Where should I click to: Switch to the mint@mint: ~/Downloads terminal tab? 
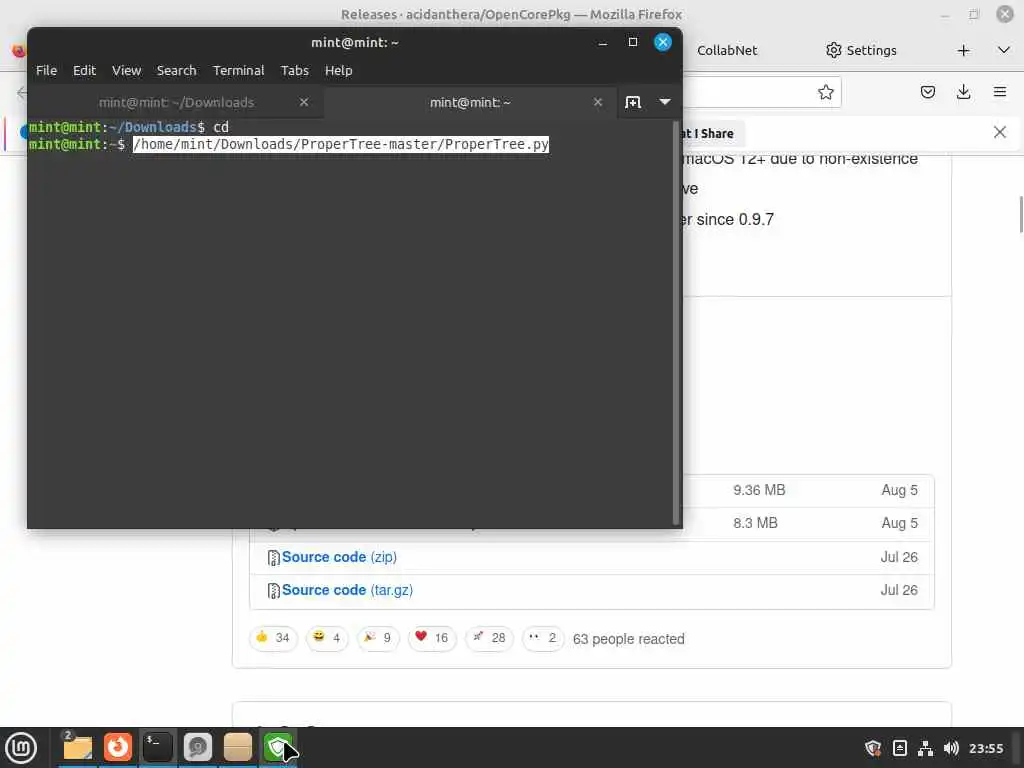pos(176,103)
